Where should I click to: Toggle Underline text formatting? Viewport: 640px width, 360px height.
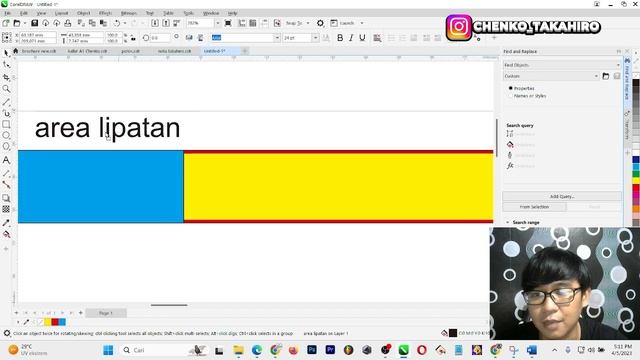click(362, 38)
